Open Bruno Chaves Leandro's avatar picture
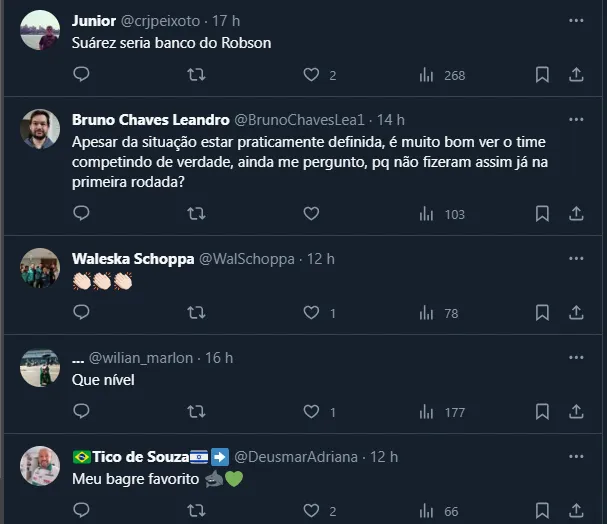 pyautogui.click(x=40, y=129)
